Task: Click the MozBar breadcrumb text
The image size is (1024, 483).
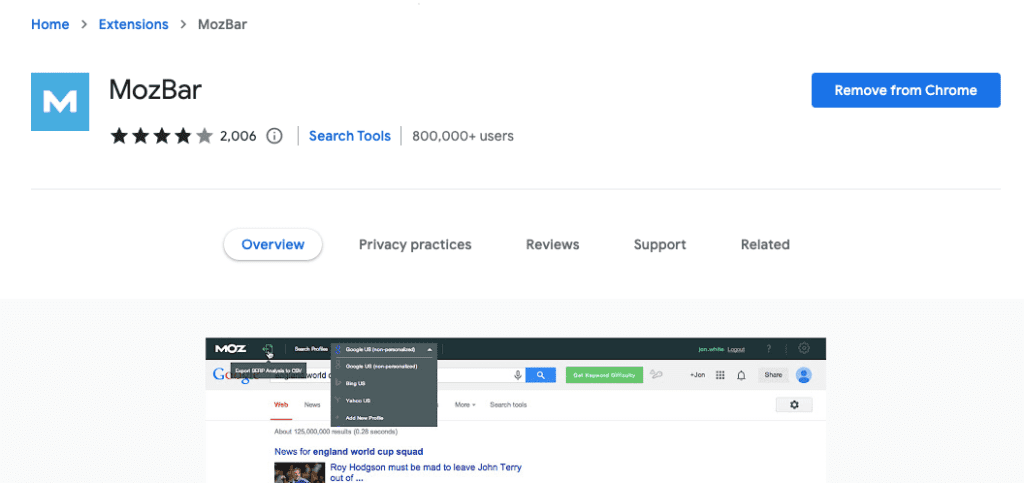Action: click(x=223, y=24)
